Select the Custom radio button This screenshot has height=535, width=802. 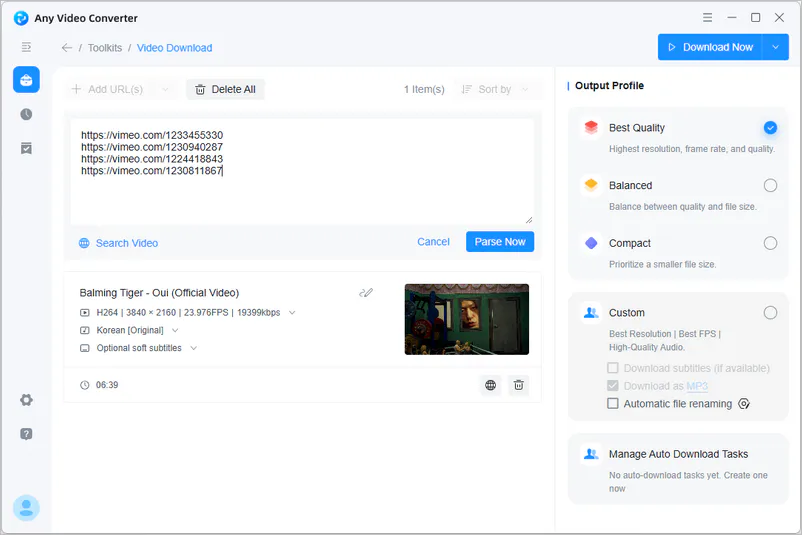point(770,313)
